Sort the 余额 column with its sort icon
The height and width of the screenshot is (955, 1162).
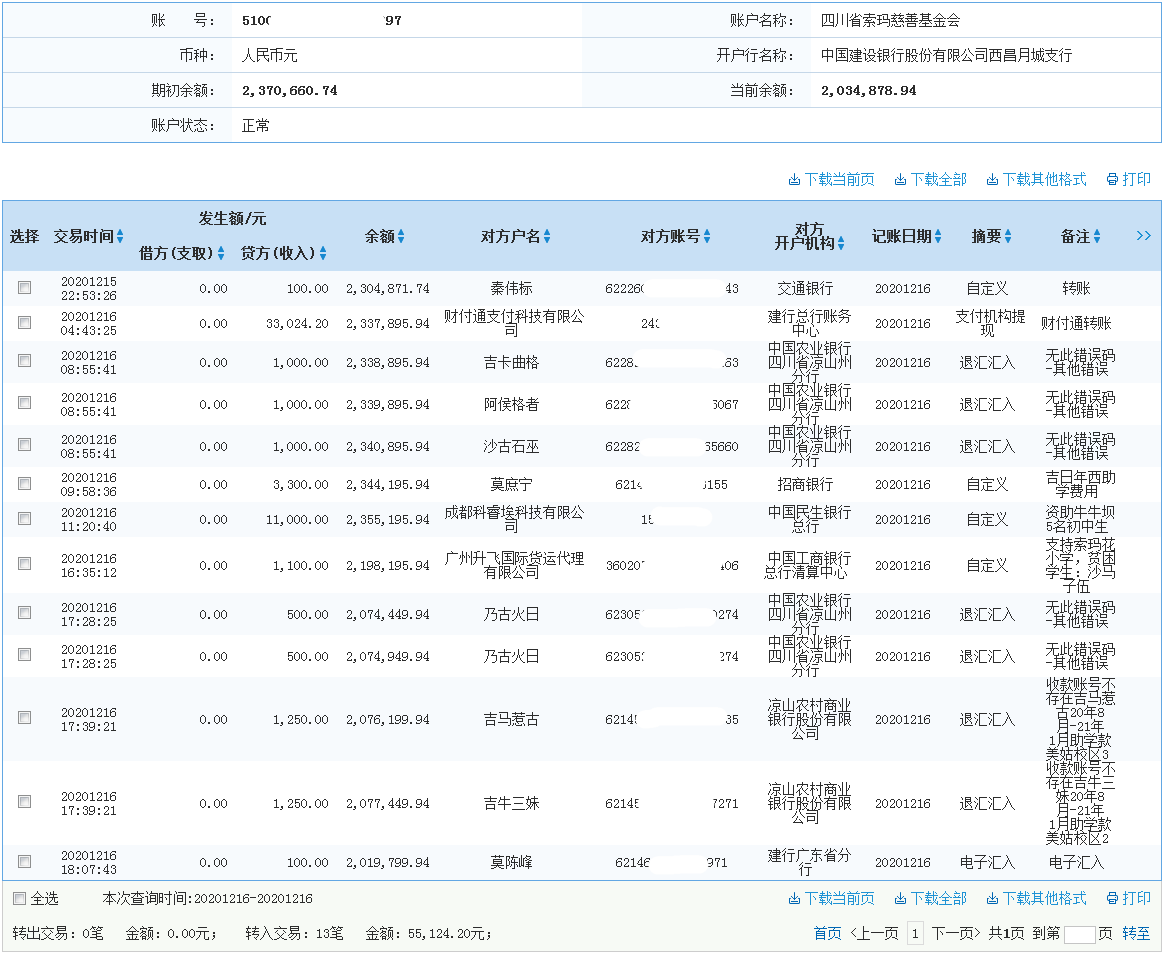point(403,237)
